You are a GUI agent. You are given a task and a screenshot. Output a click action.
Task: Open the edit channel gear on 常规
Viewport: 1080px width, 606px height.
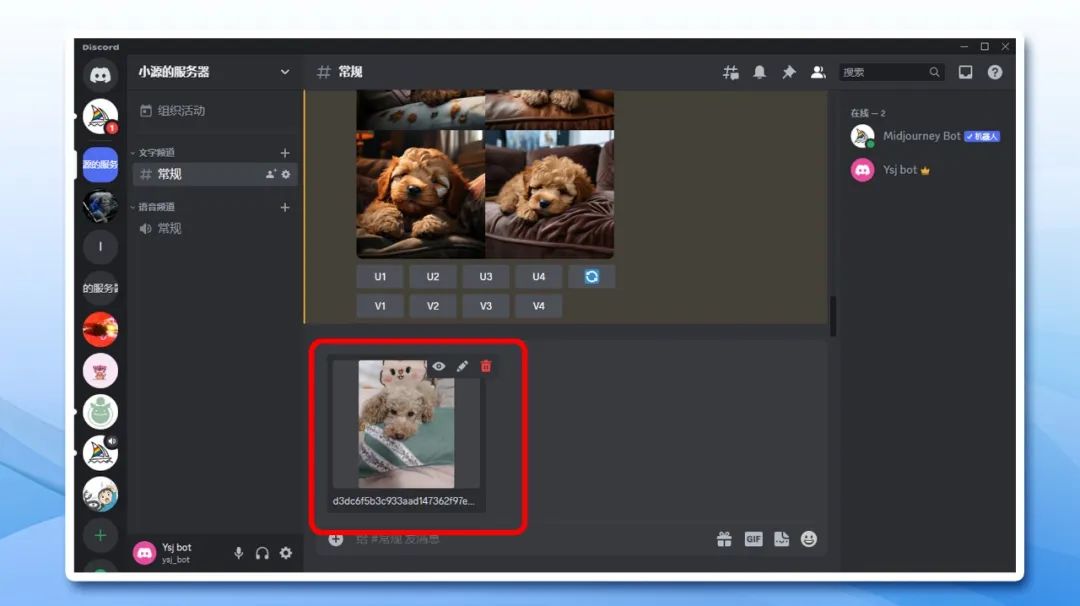coord(286,174)
